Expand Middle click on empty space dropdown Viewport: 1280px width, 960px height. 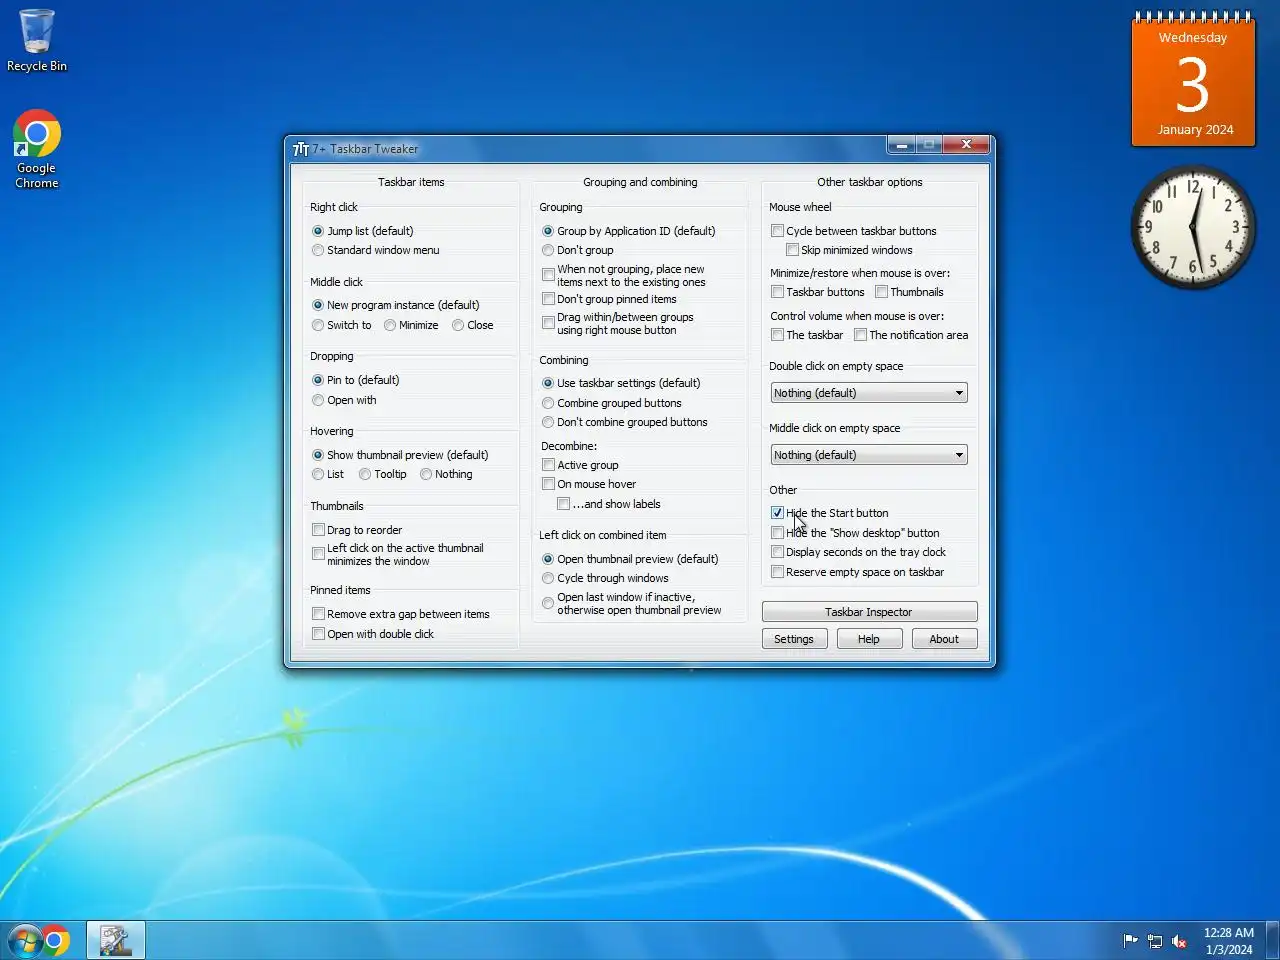pos(869,455)
